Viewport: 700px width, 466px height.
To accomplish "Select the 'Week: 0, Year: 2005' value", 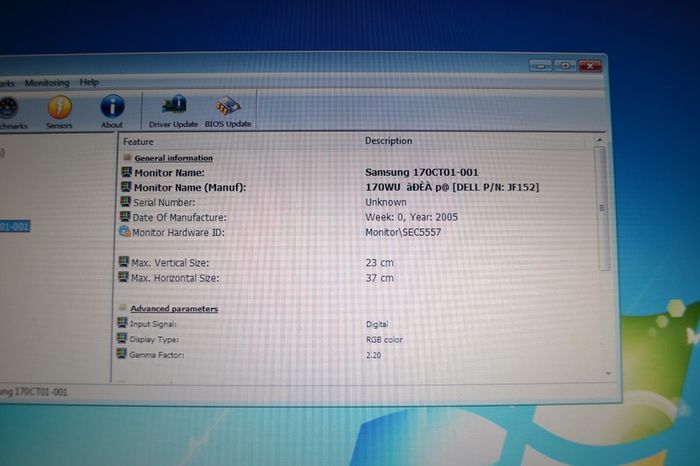I will point(411,217).
